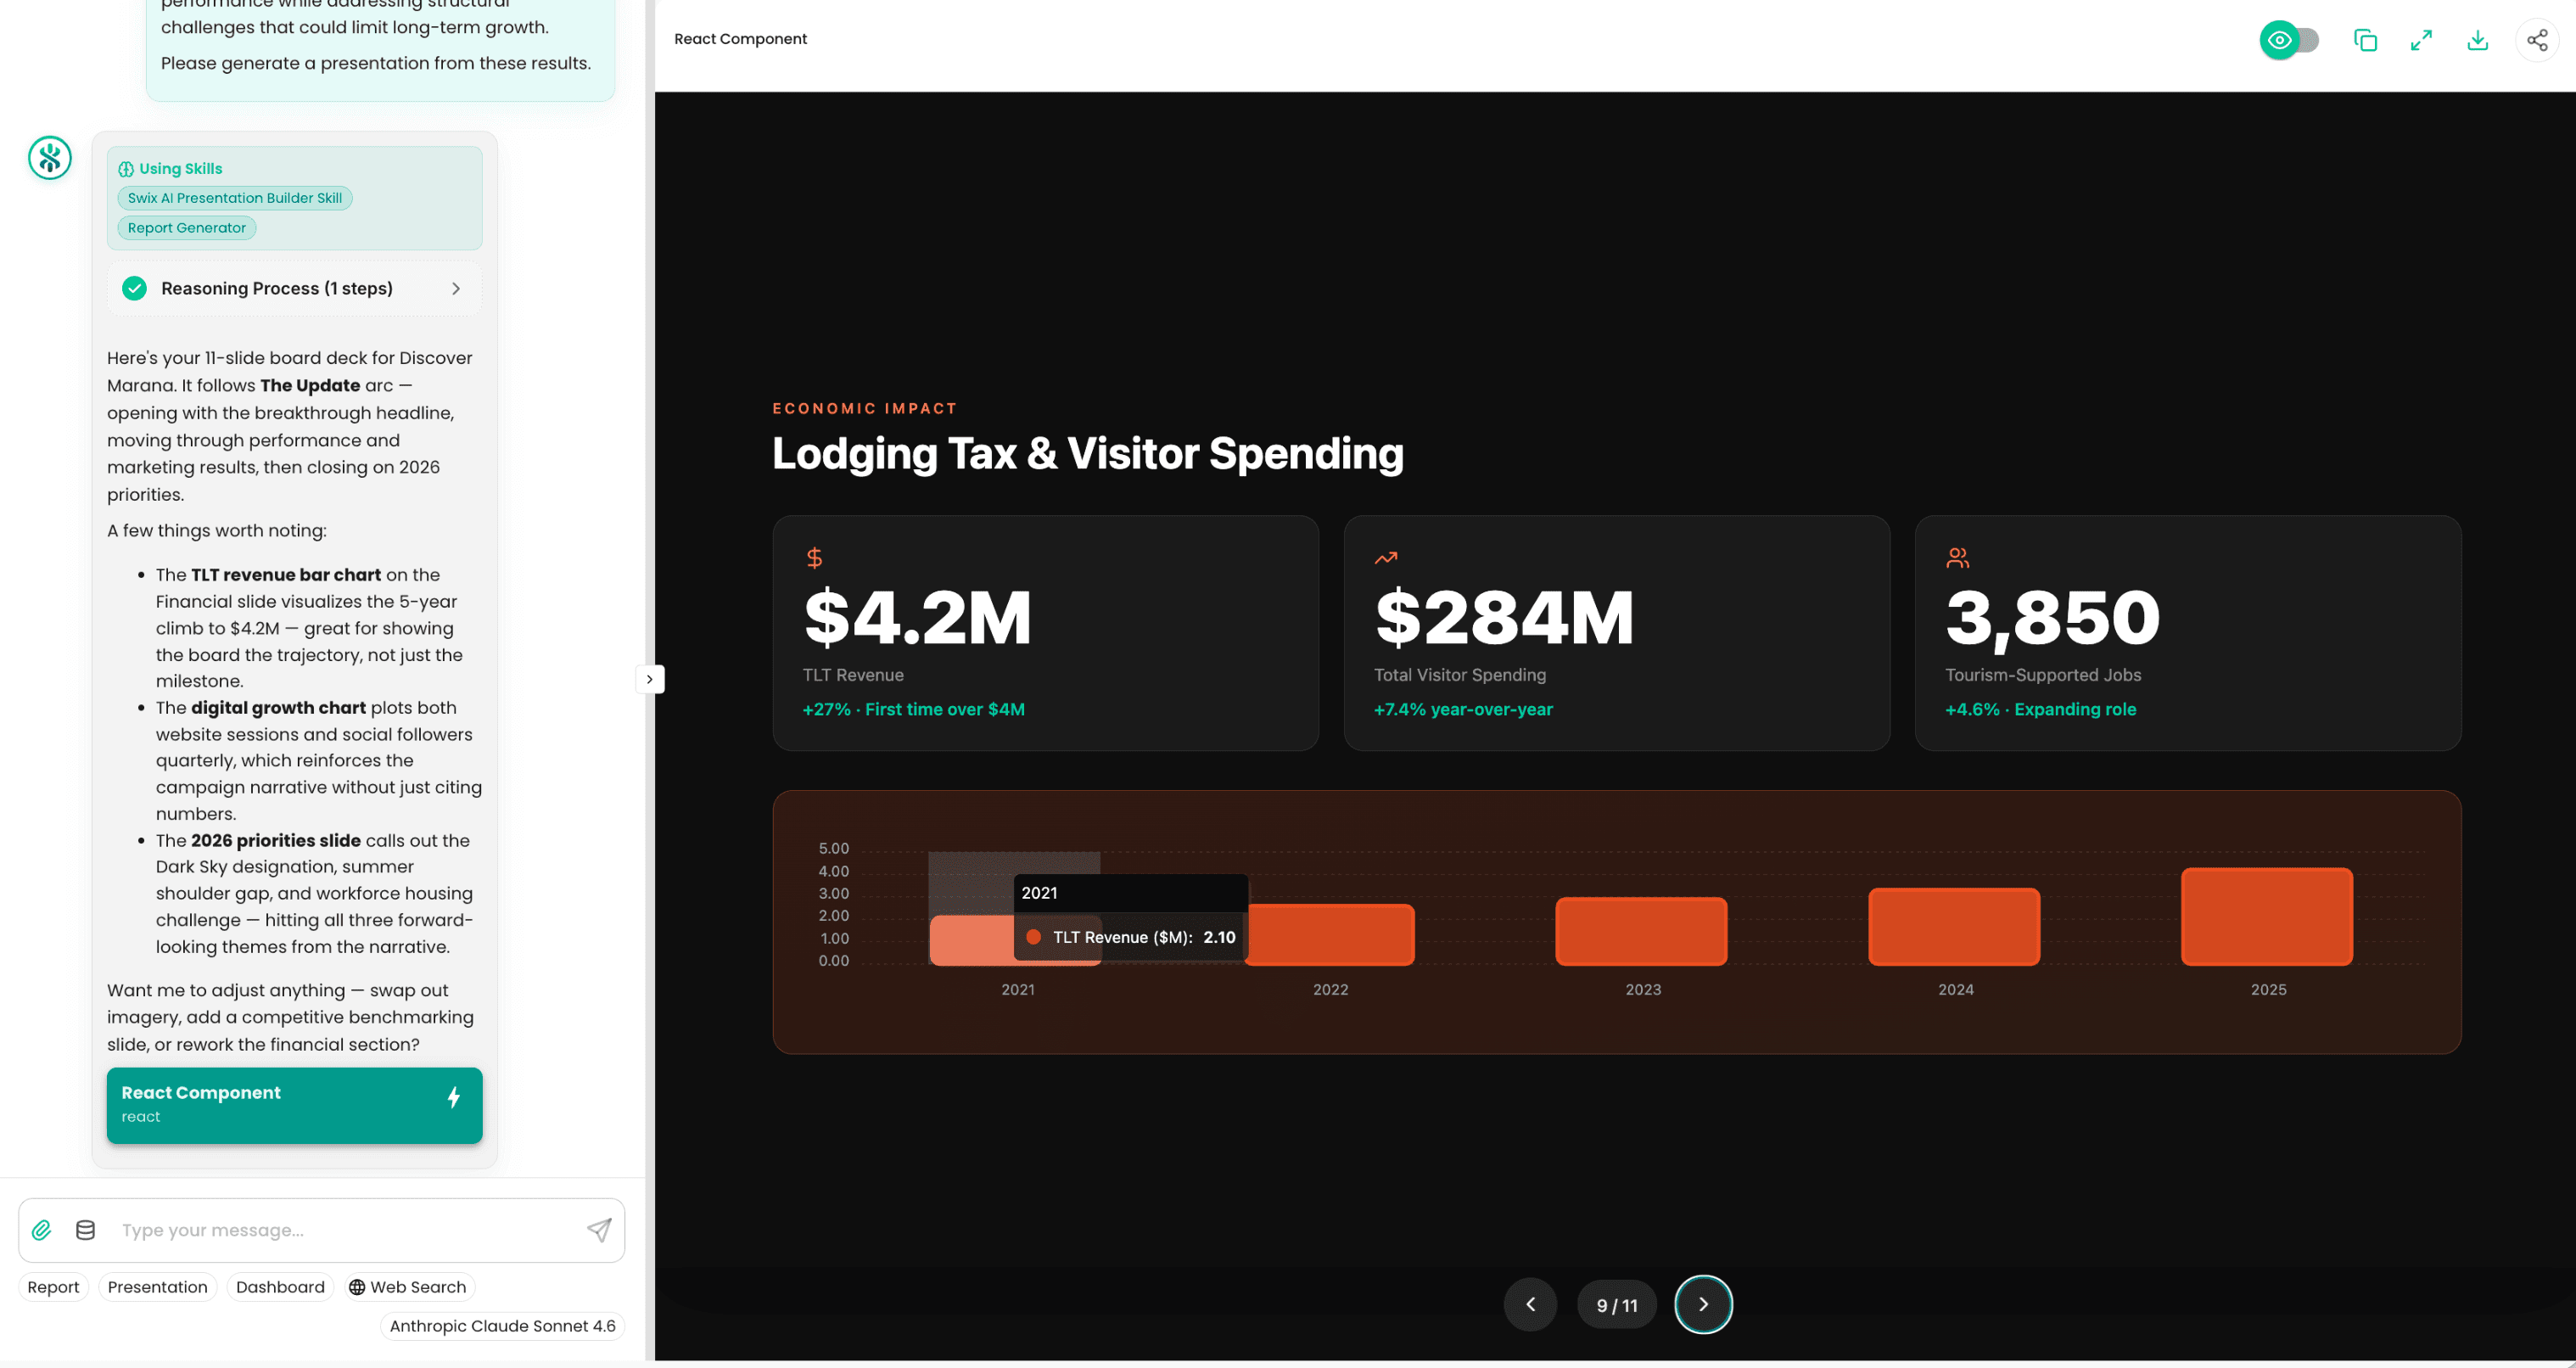Viewport: 2576px width, 1368px height.
Task: Click the 2025 revenue bar
Action: click(2266, 916)
